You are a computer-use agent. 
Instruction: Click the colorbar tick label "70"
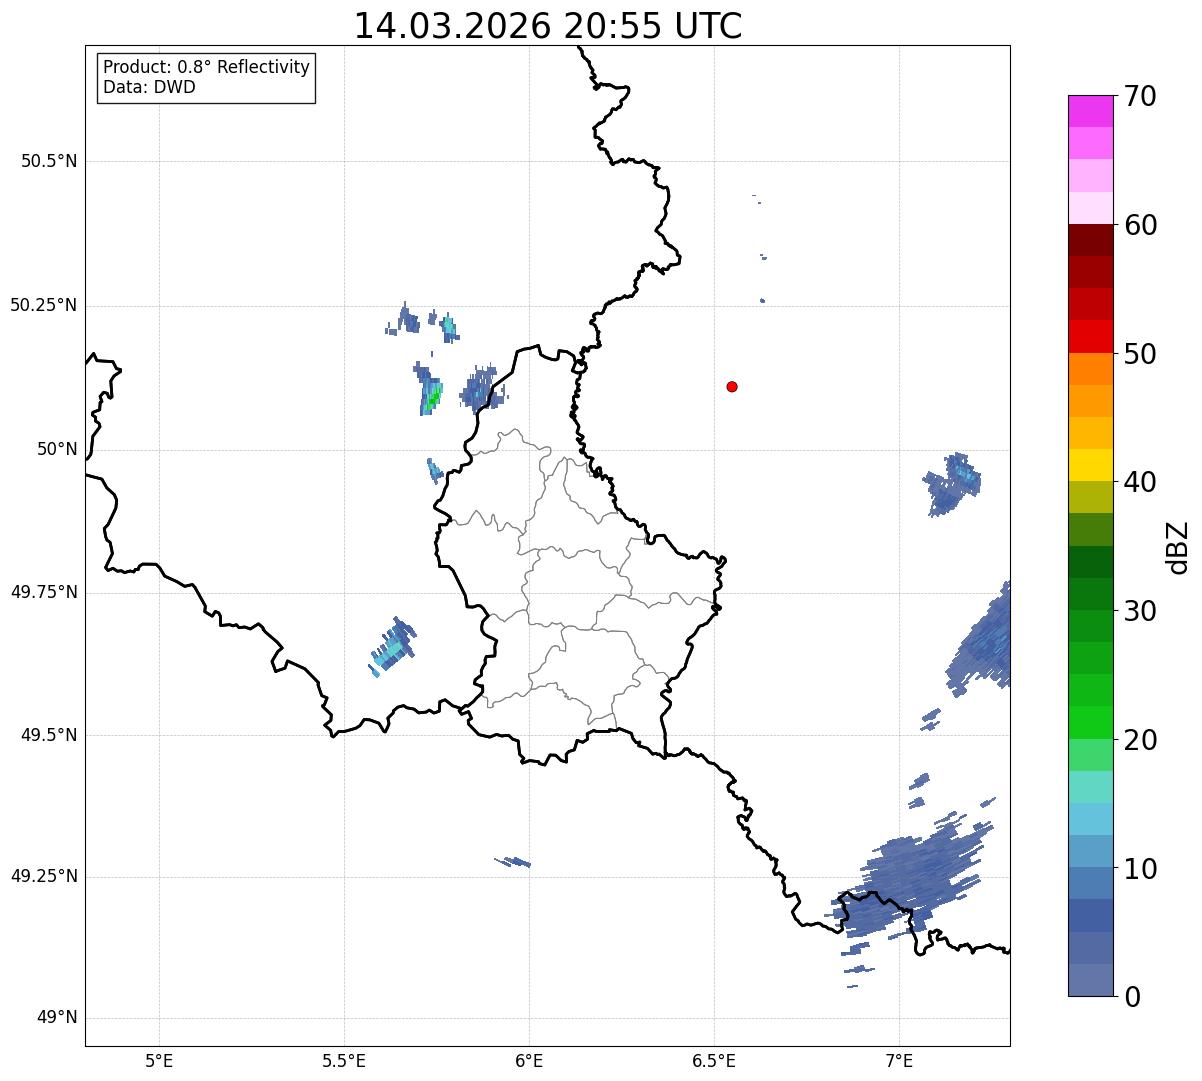pos(1140,96)
